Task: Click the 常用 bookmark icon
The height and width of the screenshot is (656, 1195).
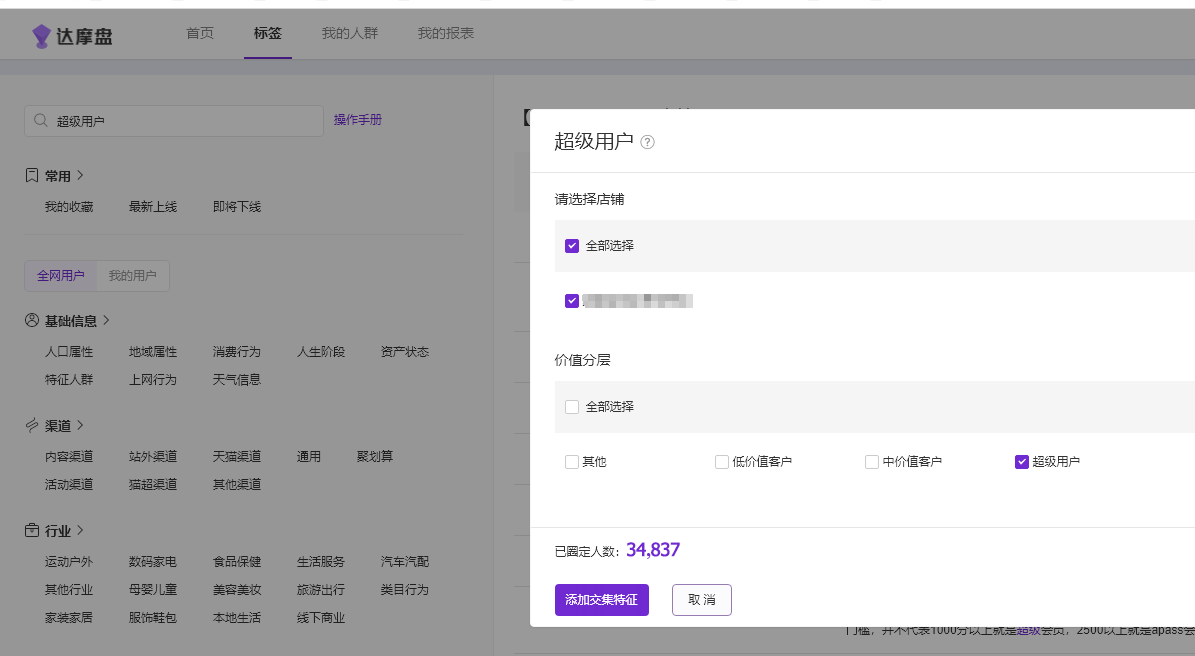Action: tap(32, 175)
